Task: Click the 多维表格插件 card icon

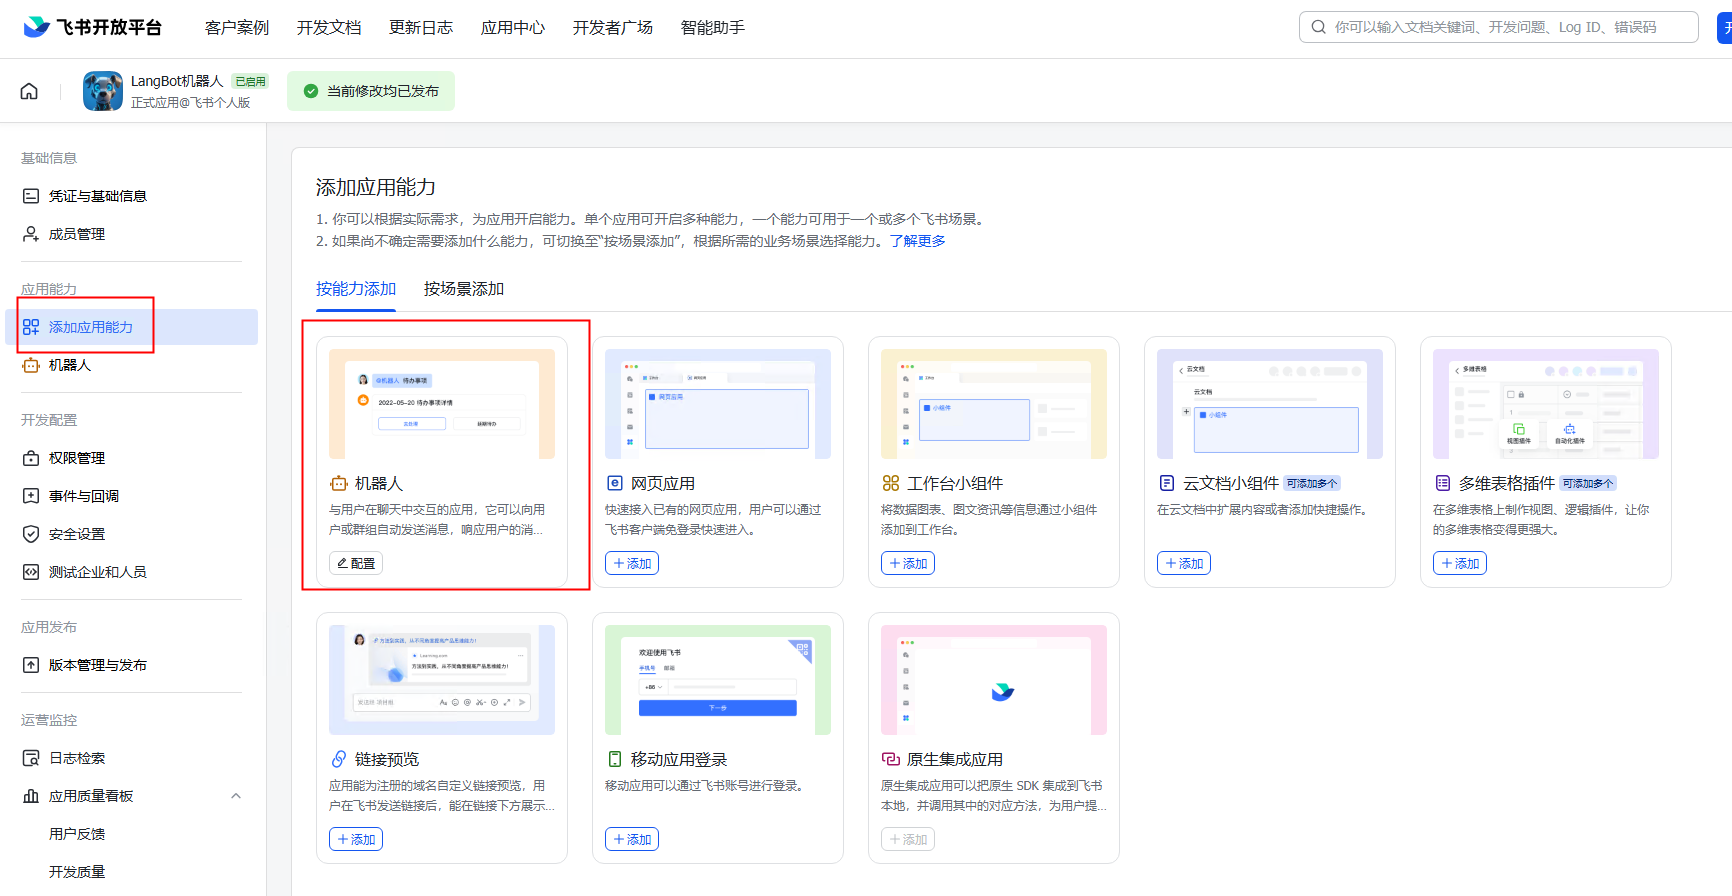Action: point(1443,484)
